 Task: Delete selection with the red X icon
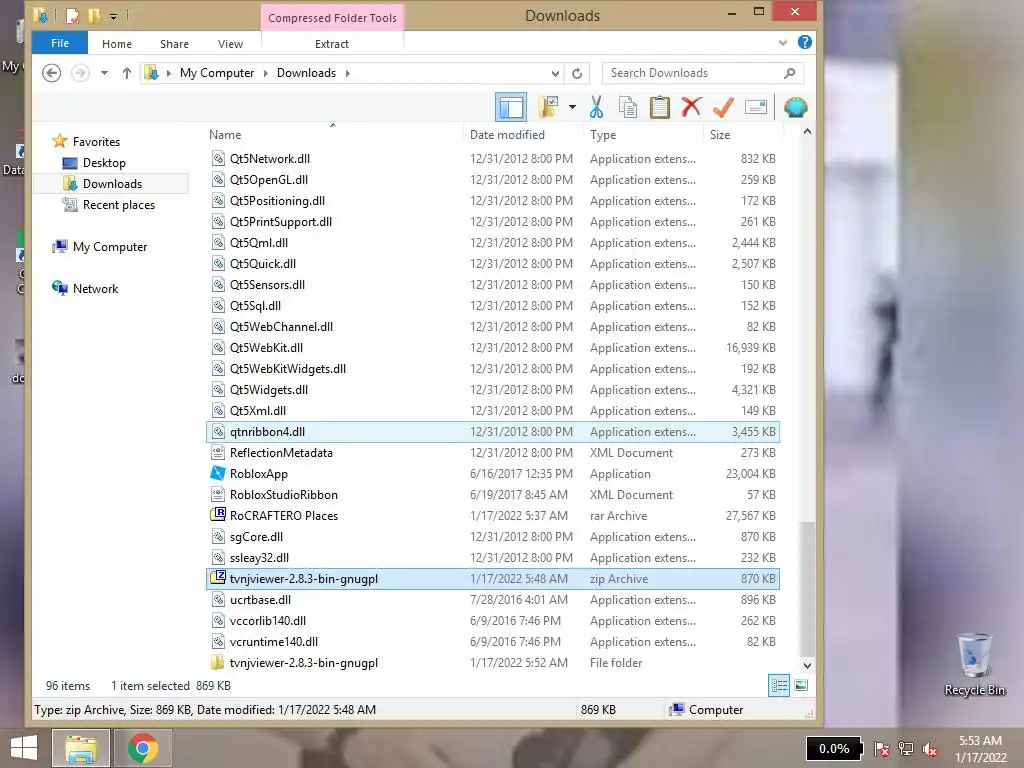click(691, 107)
